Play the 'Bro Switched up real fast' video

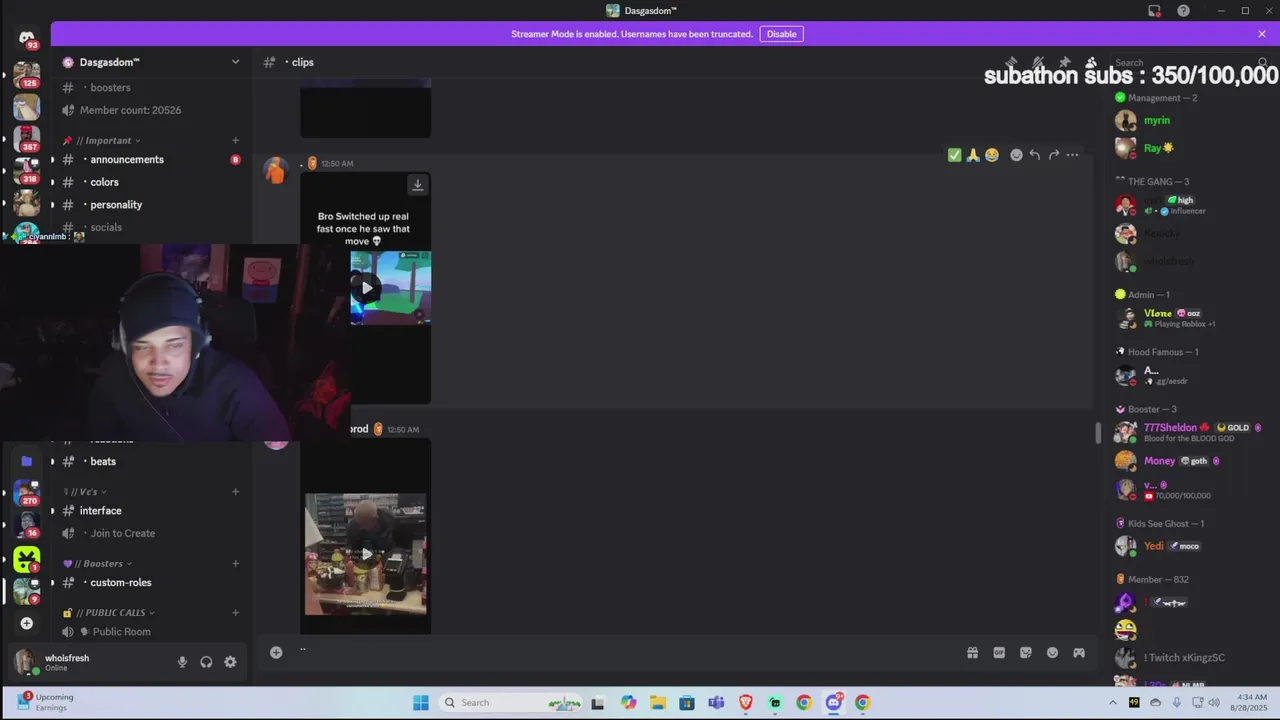point(367,288)
